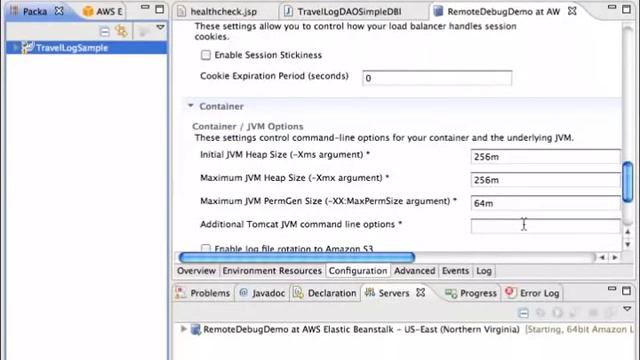Screen dimensions: 640x360
Task: Close the Servers view
Action: tap(420, 293)
